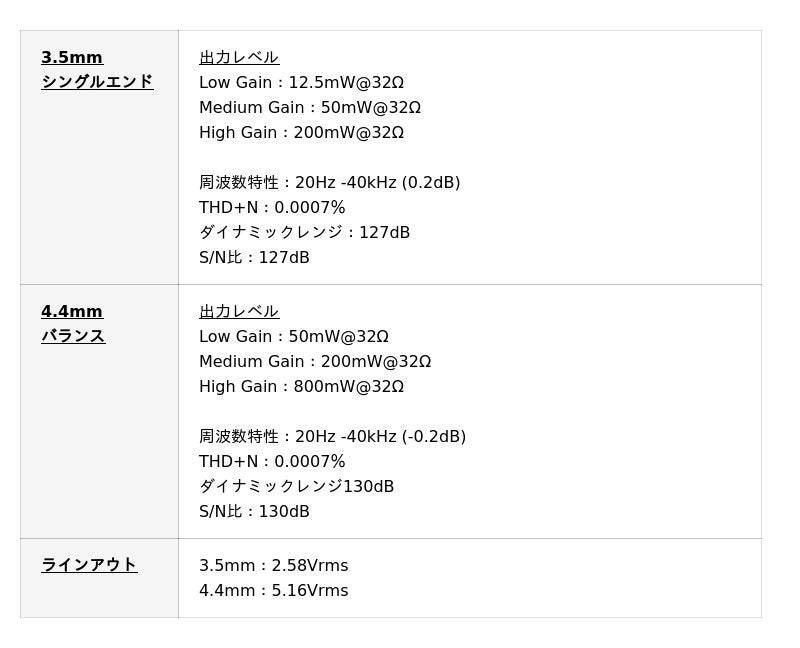Select the High Gain 800mW@32Ω line
Image resolution: width=800 pixels, height=648 pixels.
click(x=301, y=387)
